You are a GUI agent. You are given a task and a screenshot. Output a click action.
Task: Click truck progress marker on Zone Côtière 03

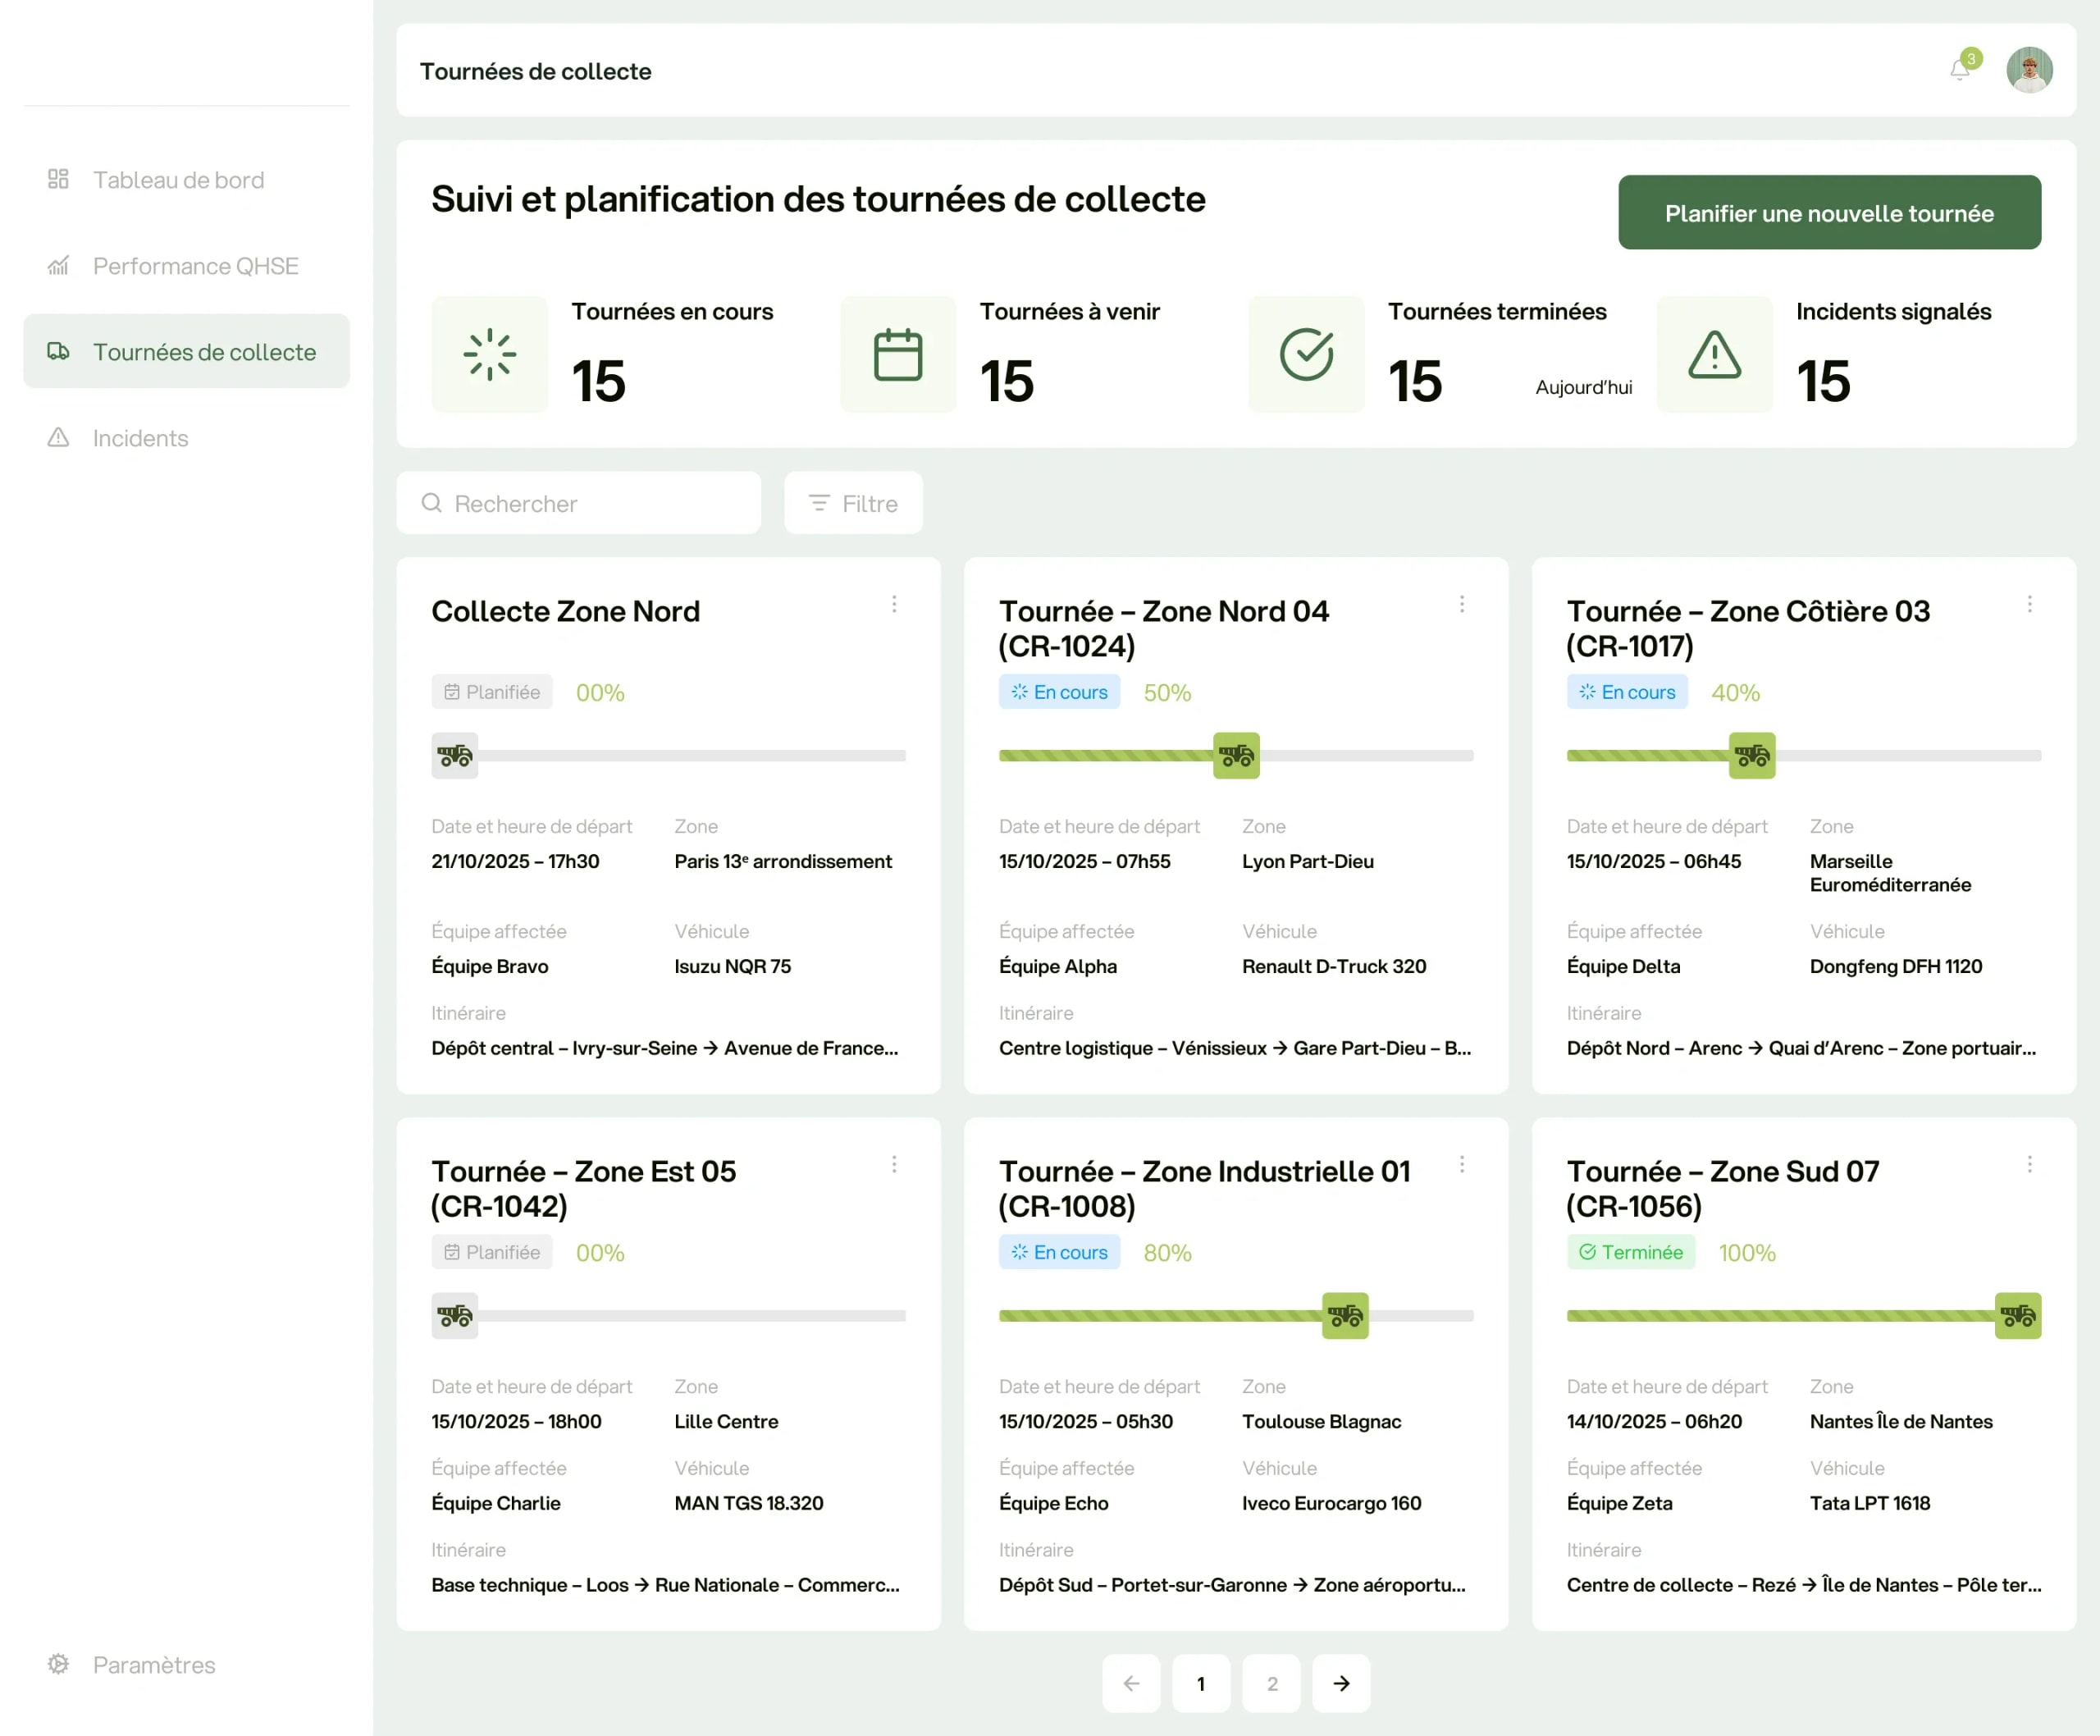pos(1752,755)
